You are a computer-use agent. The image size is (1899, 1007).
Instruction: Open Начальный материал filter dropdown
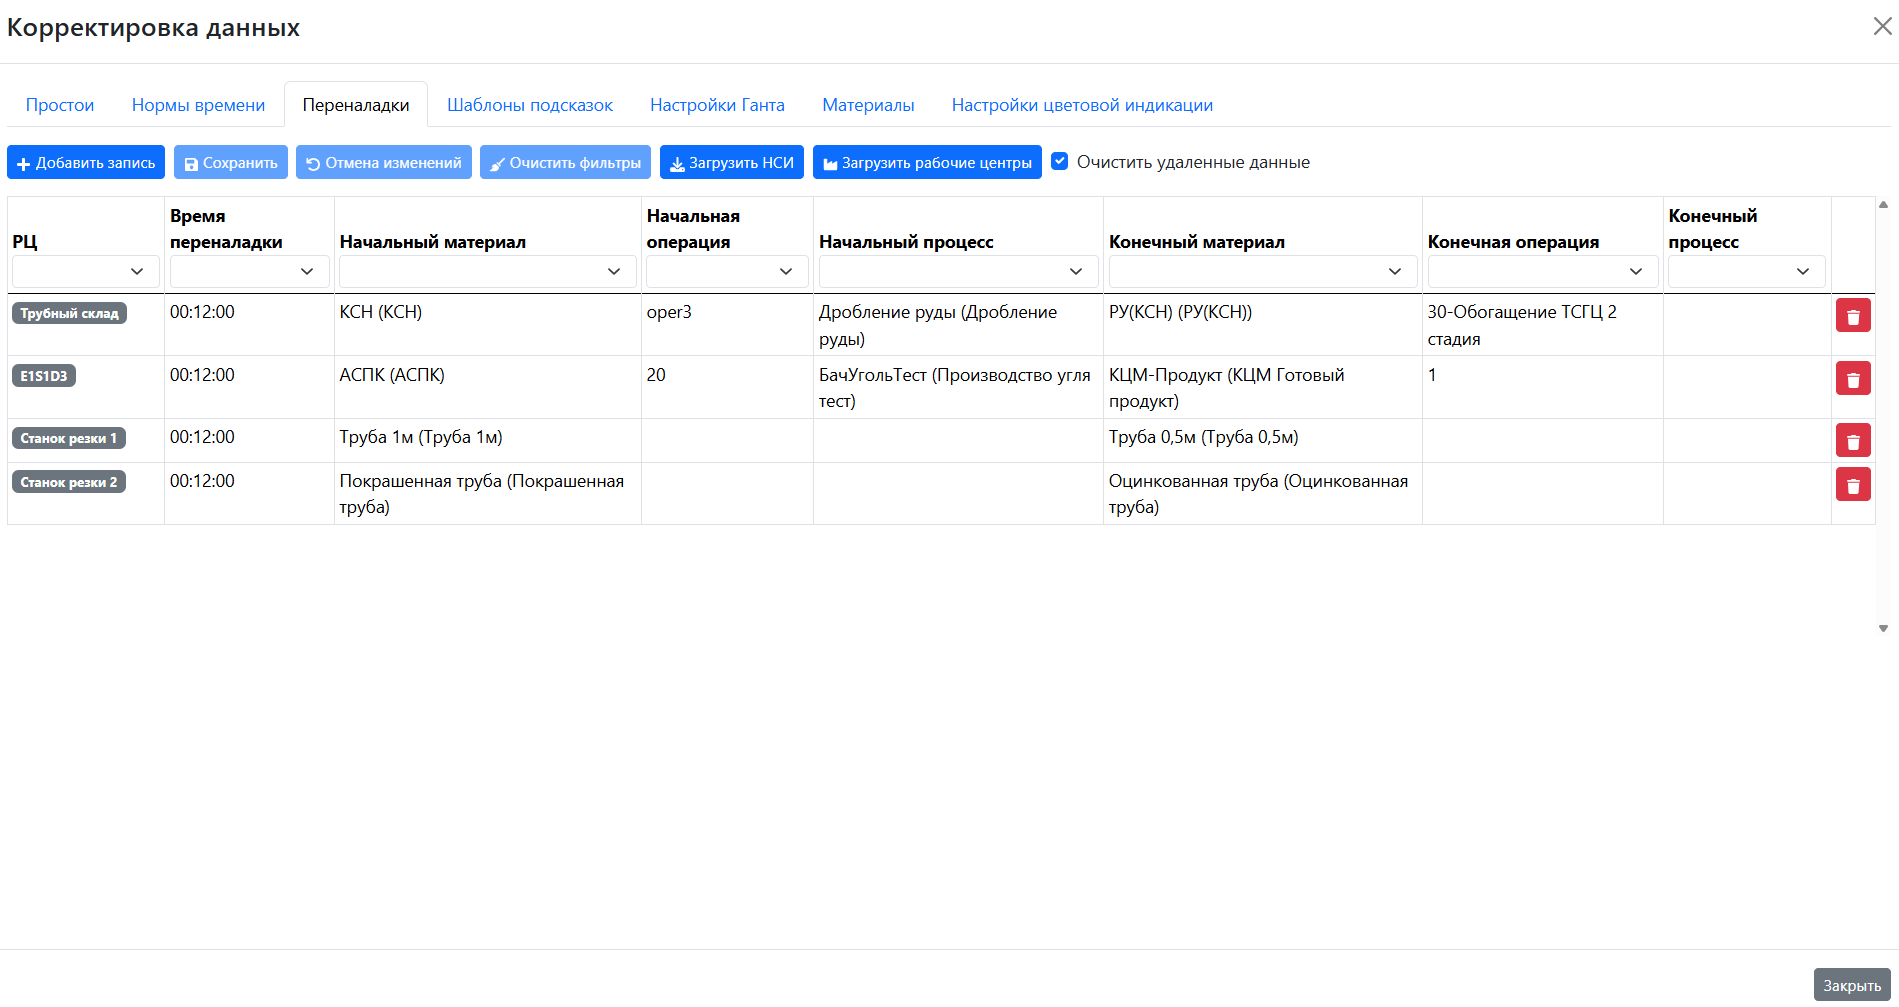click(x=487, y=272)
